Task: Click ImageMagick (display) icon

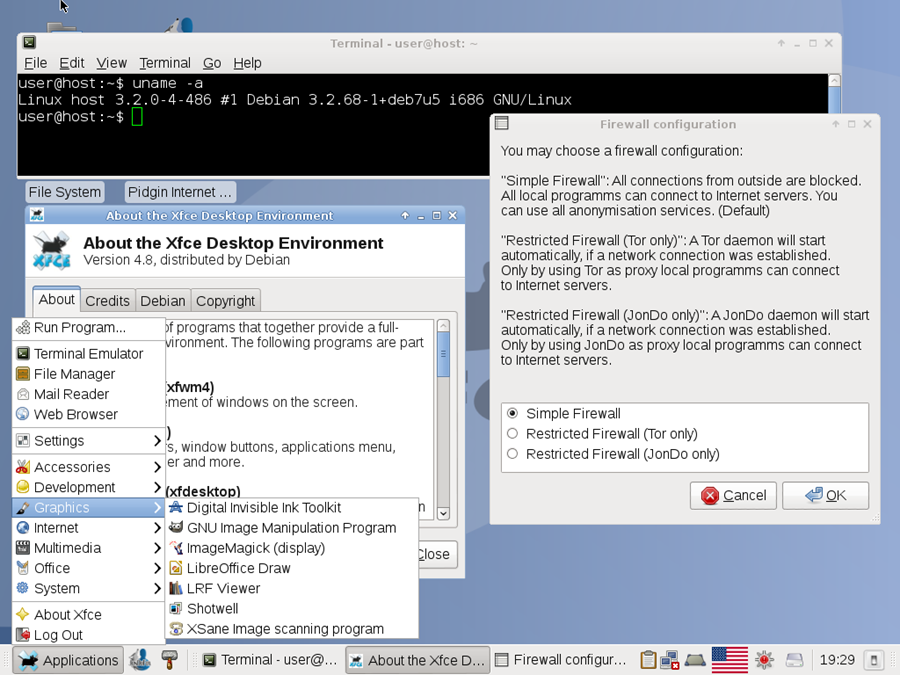Action: point(176,548)
